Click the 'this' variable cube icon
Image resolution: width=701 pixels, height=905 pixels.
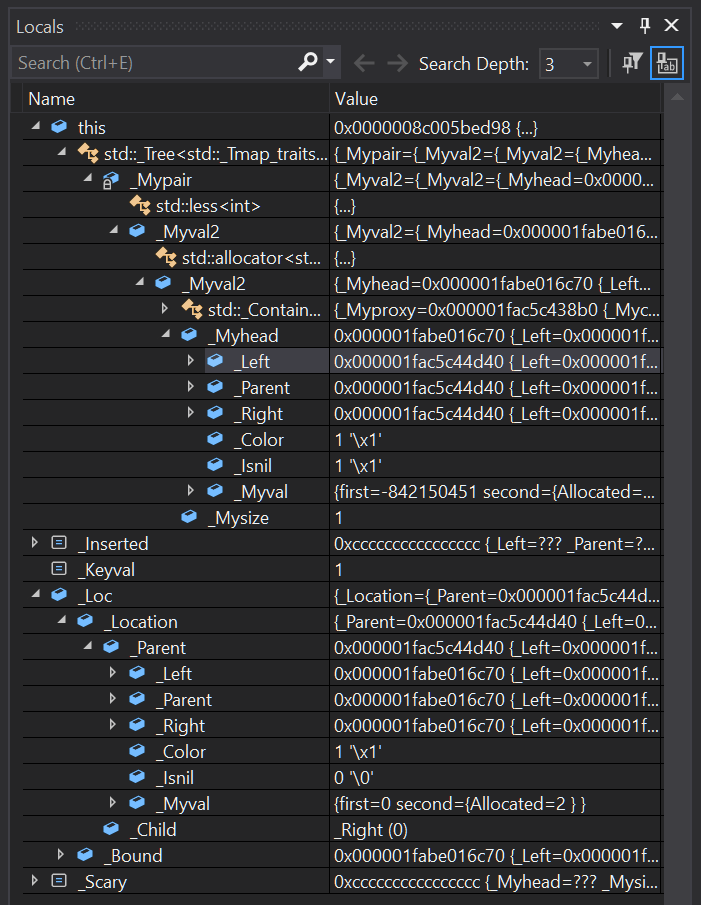pyautogui.click(x=59, y=126)
